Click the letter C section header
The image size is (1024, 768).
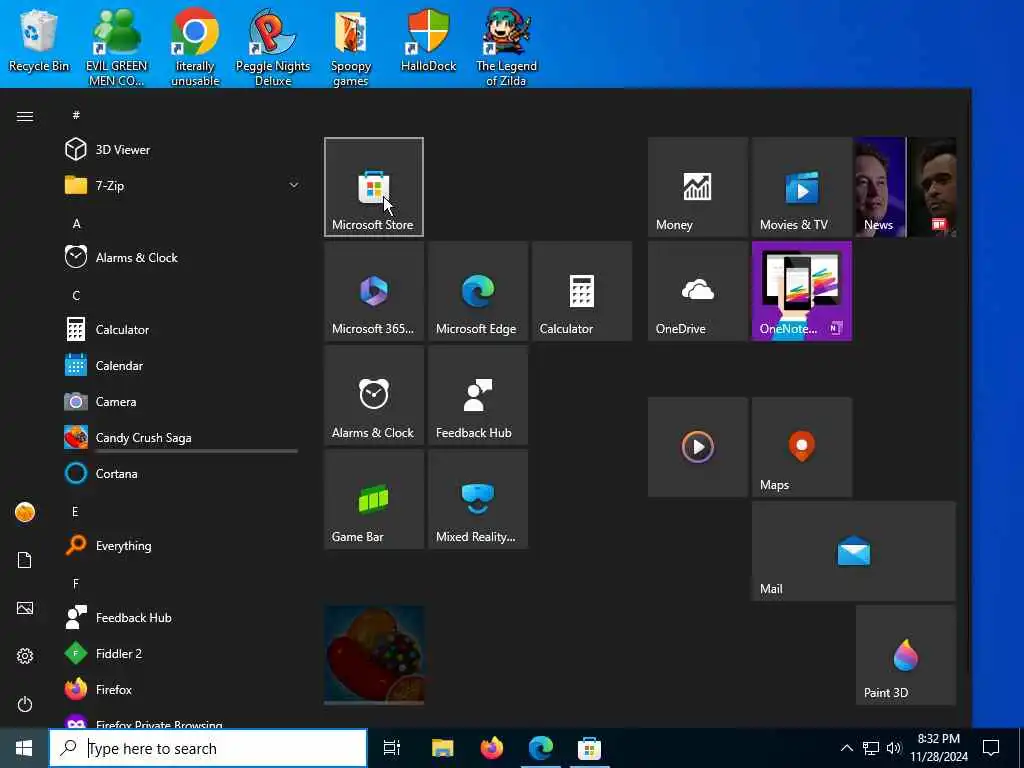pos(76,295)
